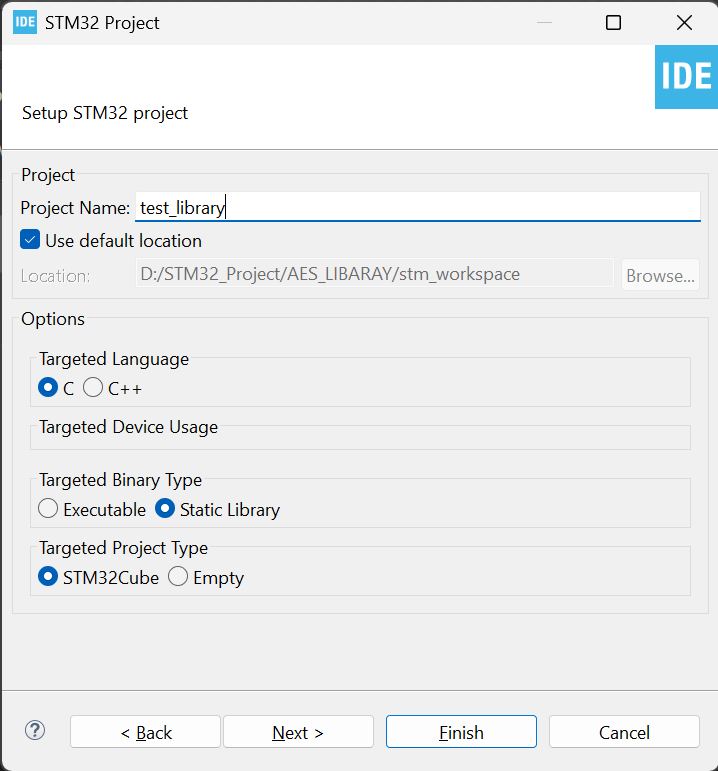718x771 pixels.
Task: Maximize the STM32 Project dialog window
Action: pyautogui.click(x=613, y=22)
